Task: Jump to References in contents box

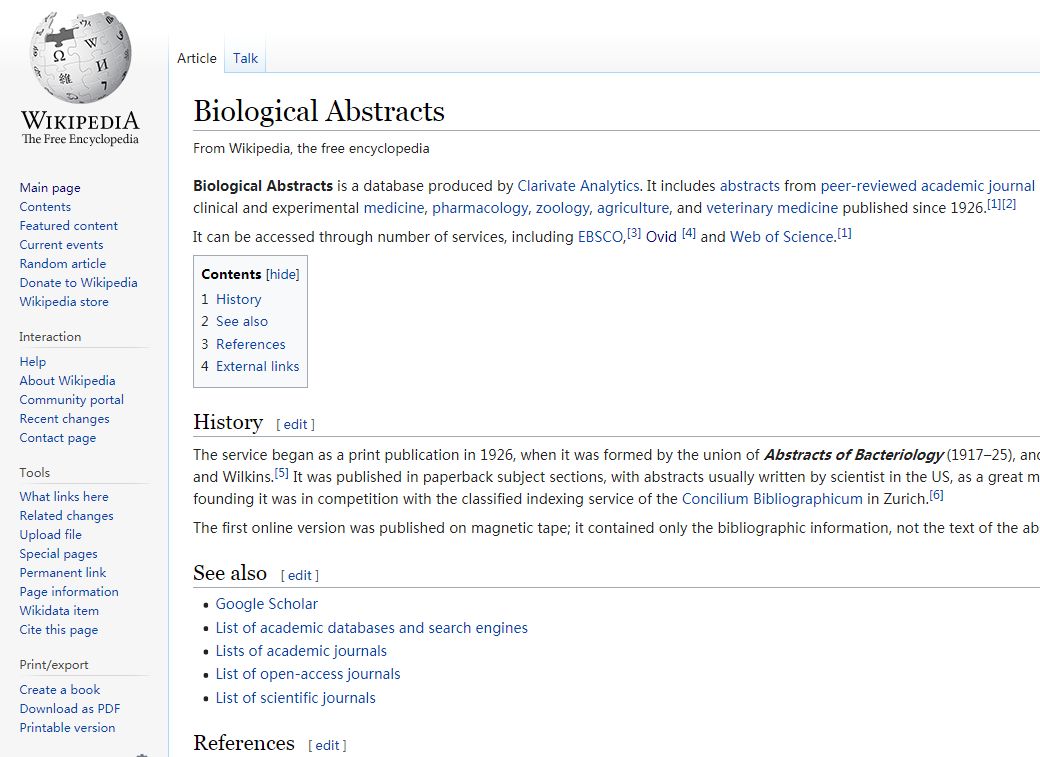Action: tap(251, 344)
